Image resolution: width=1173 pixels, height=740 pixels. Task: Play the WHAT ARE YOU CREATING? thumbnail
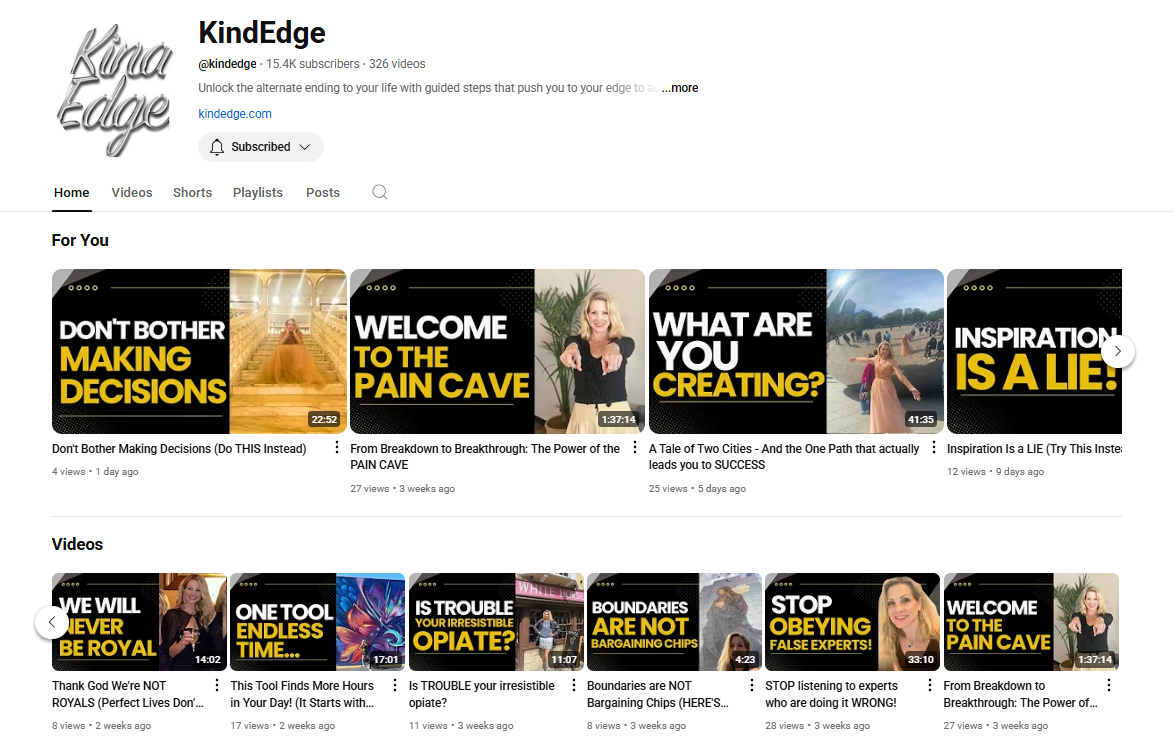(x=796, y=351)
